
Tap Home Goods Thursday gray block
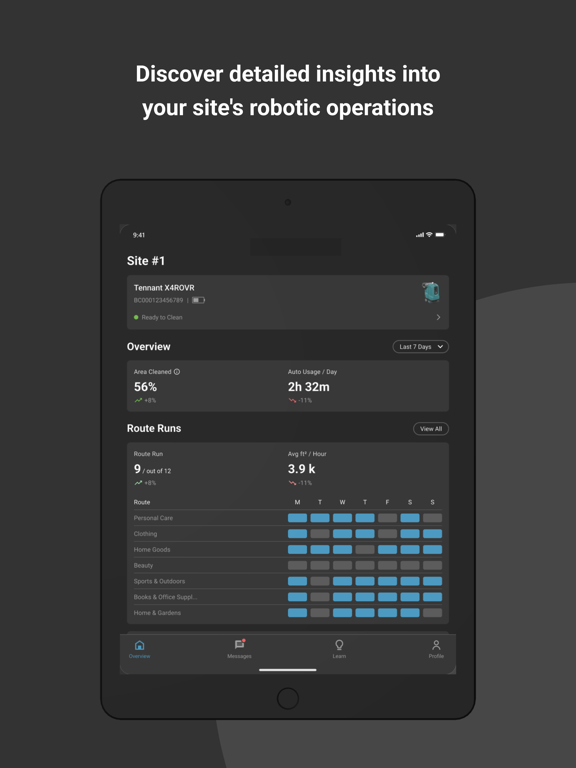[365, 550]
